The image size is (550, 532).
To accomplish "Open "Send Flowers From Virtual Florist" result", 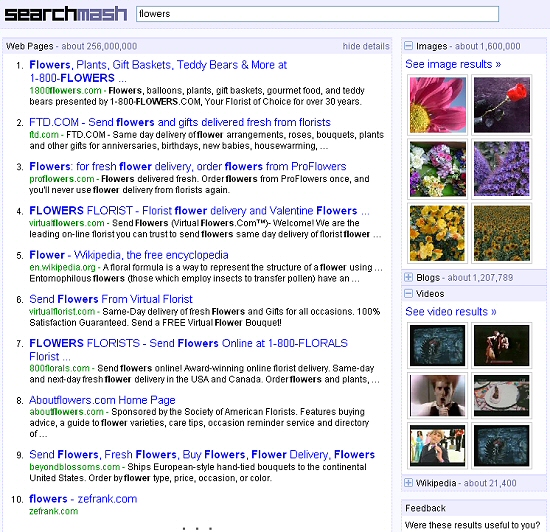I will tap(111, 299).
